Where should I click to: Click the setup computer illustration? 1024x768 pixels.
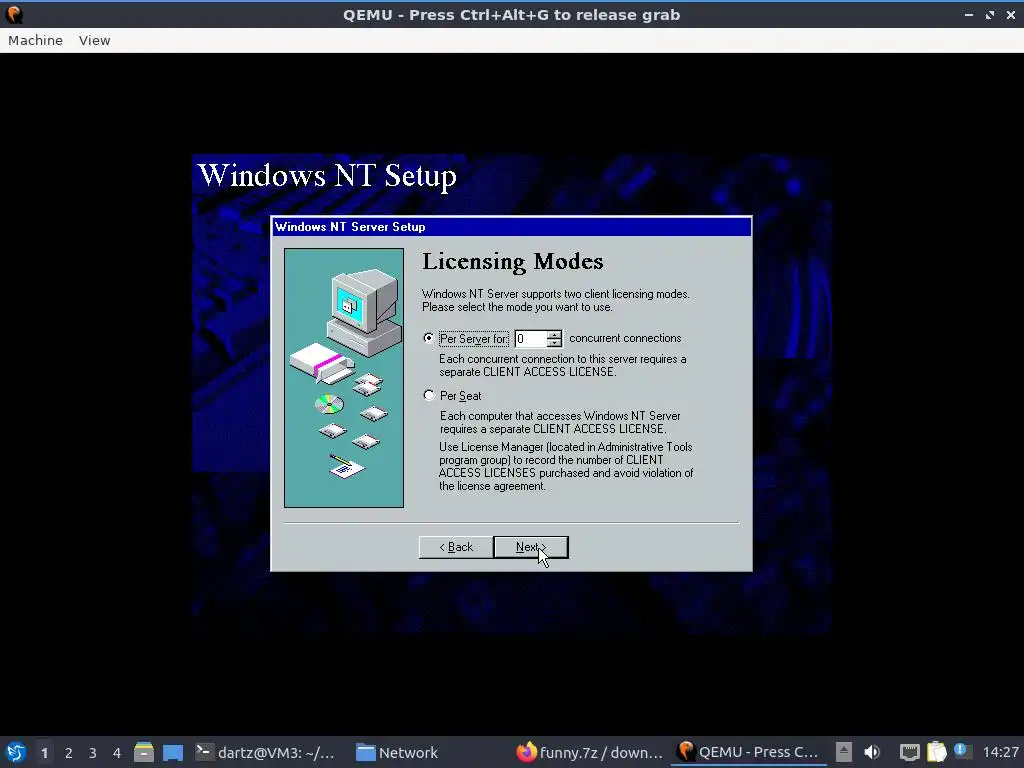click(x=344, y=377)
